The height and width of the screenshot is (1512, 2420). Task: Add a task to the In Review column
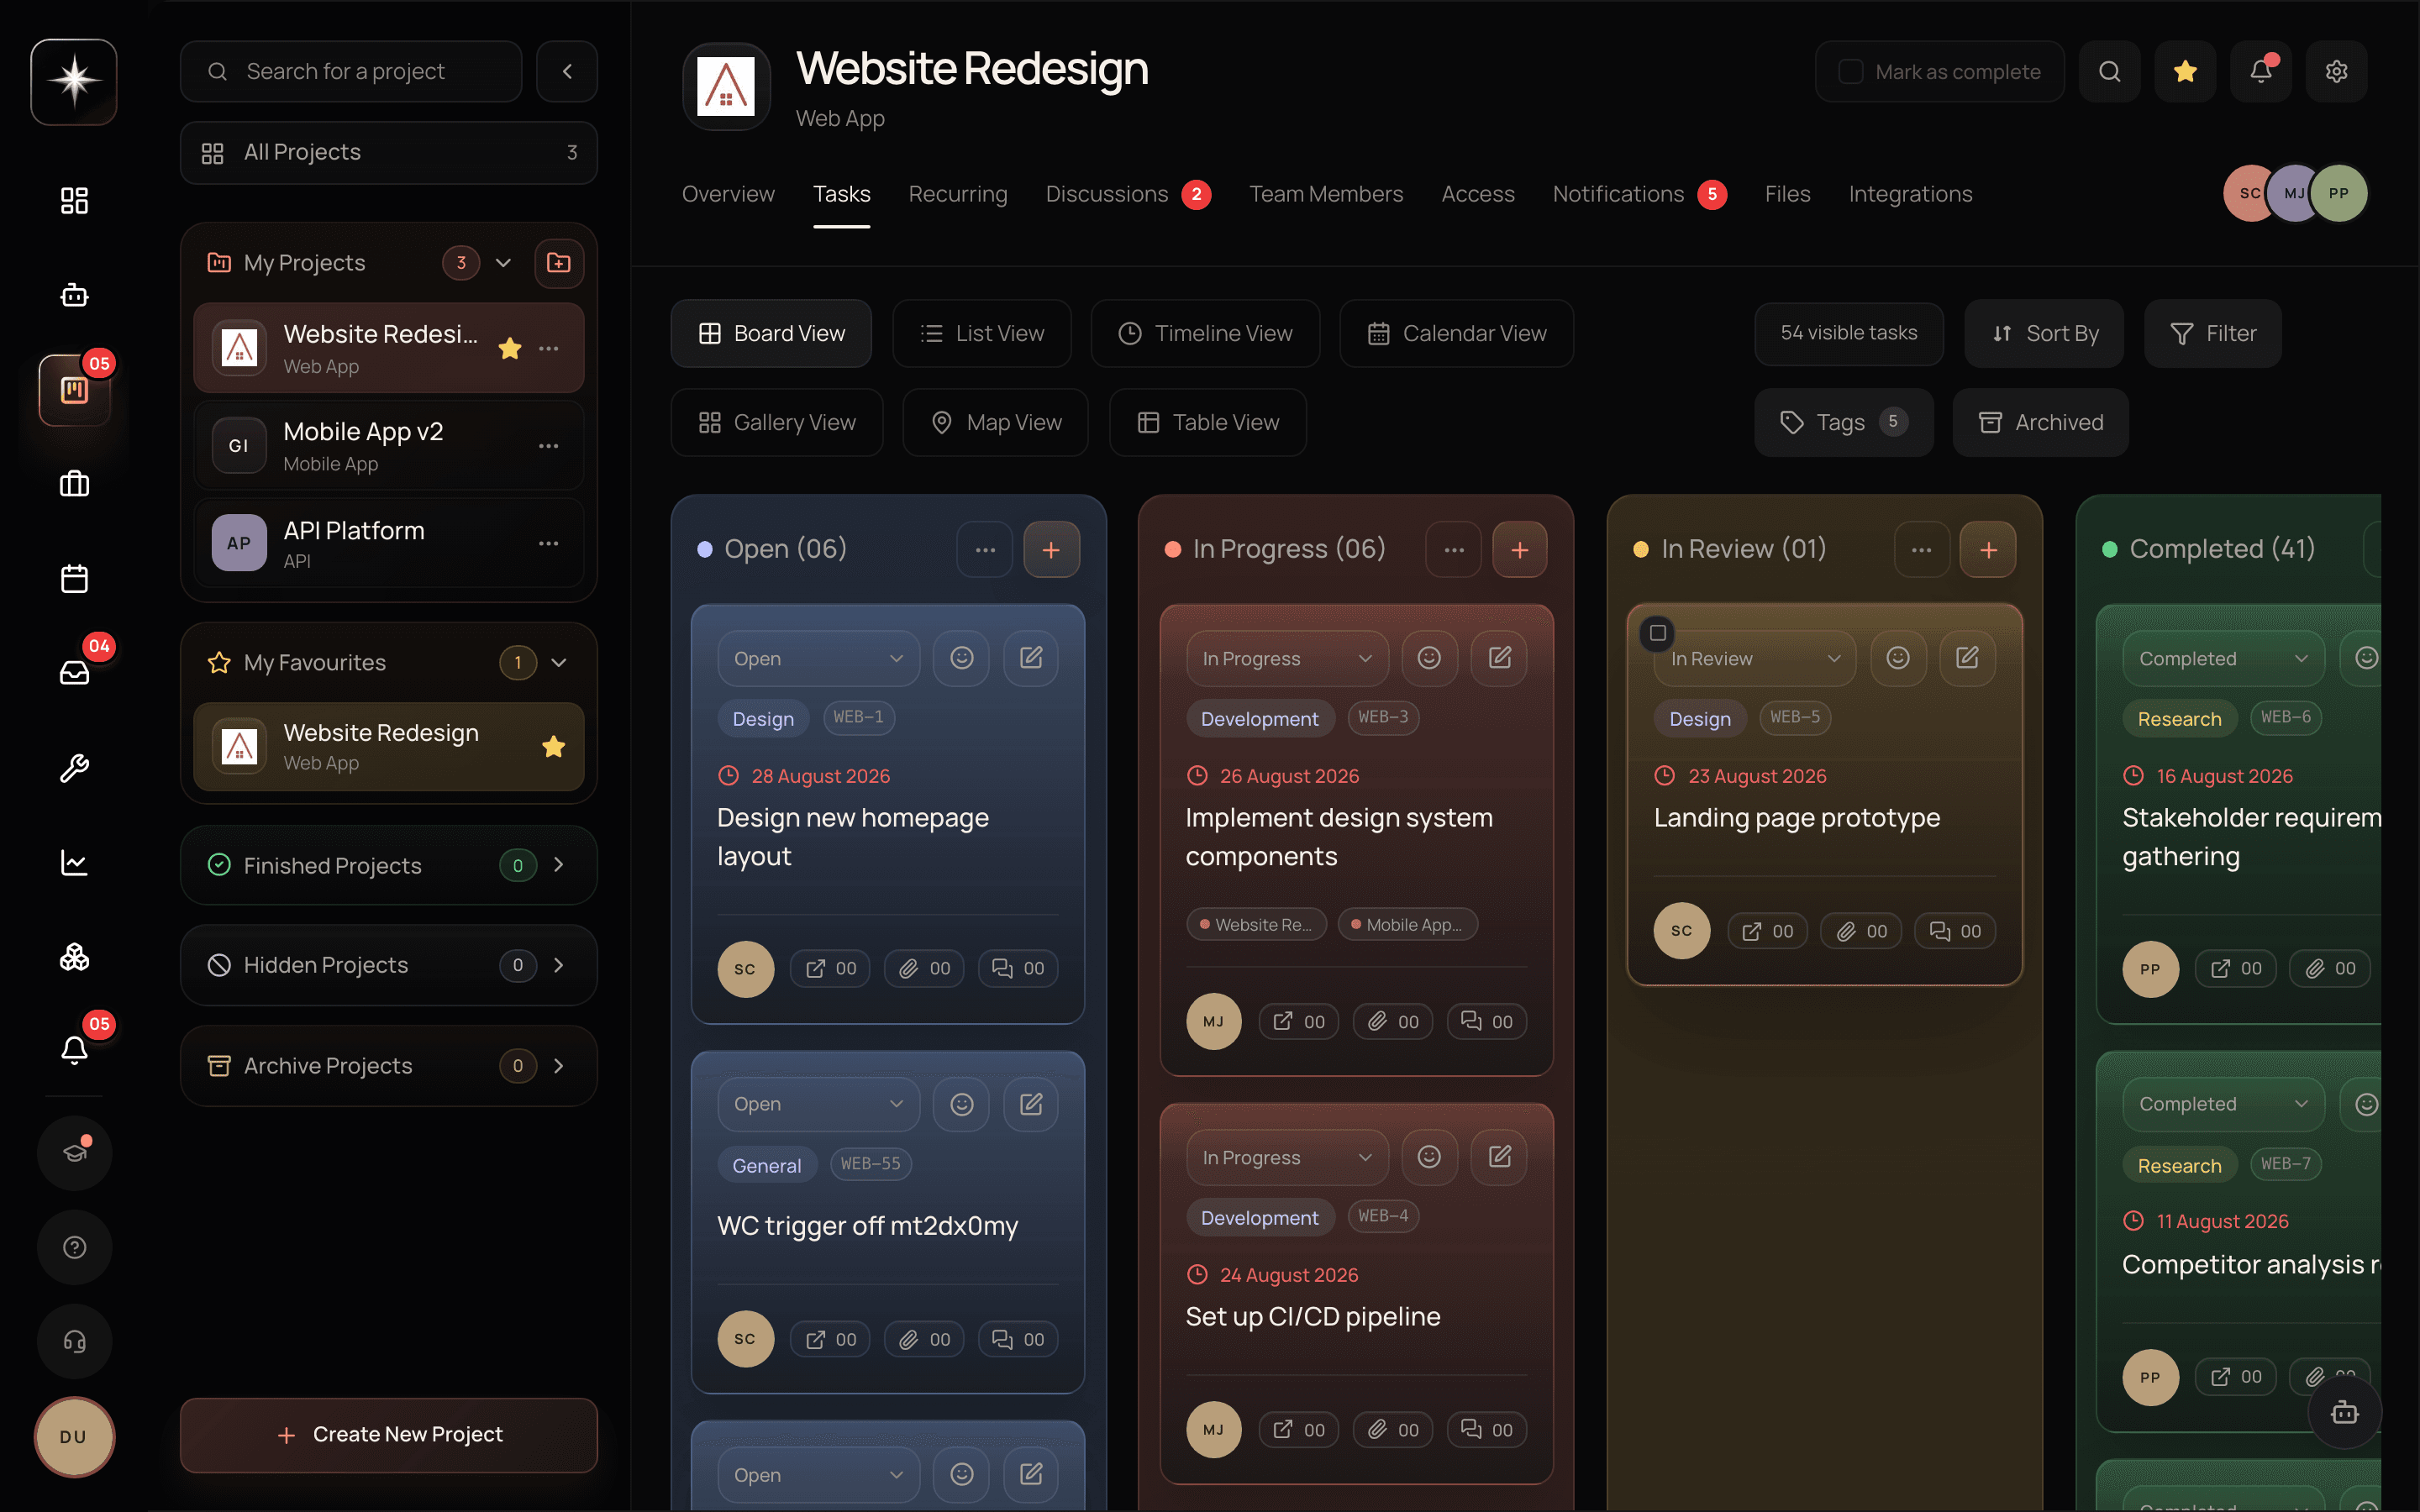tap(1988, 549)
